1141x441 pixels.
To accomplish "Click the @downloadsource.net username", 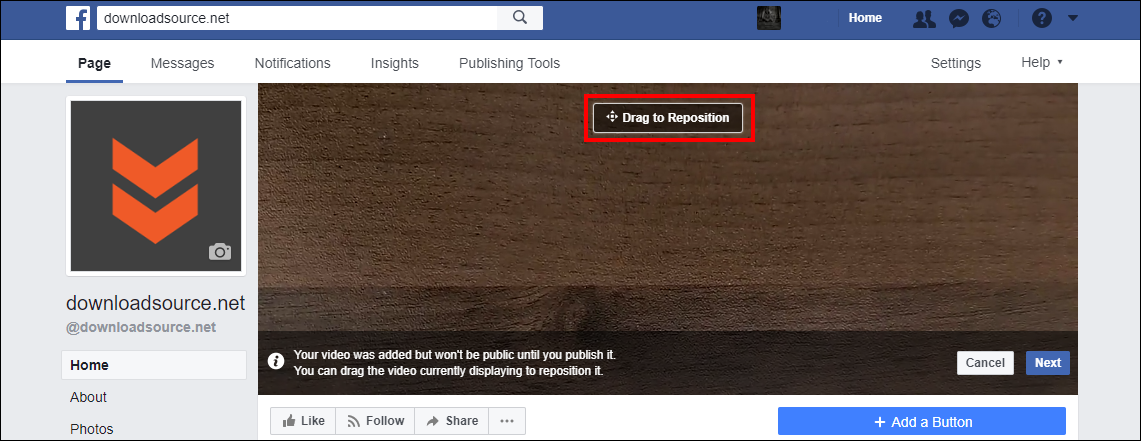I will 141,327.
